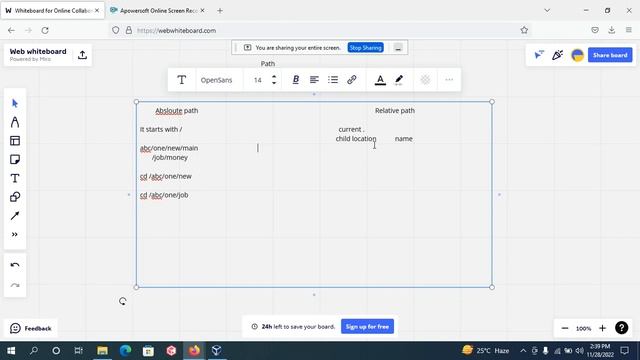Viewport: 640px width, 360px height.
Task: Click the 'Relative path' text
Action: (395, 111)
